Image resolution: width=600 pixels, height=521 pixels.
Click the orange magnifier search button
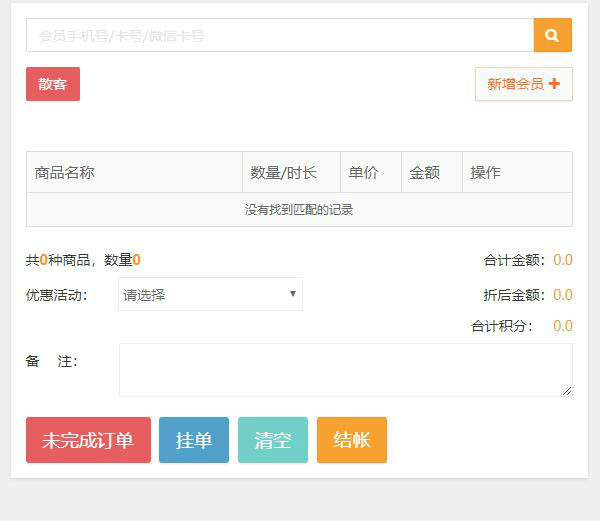point(552,35)
